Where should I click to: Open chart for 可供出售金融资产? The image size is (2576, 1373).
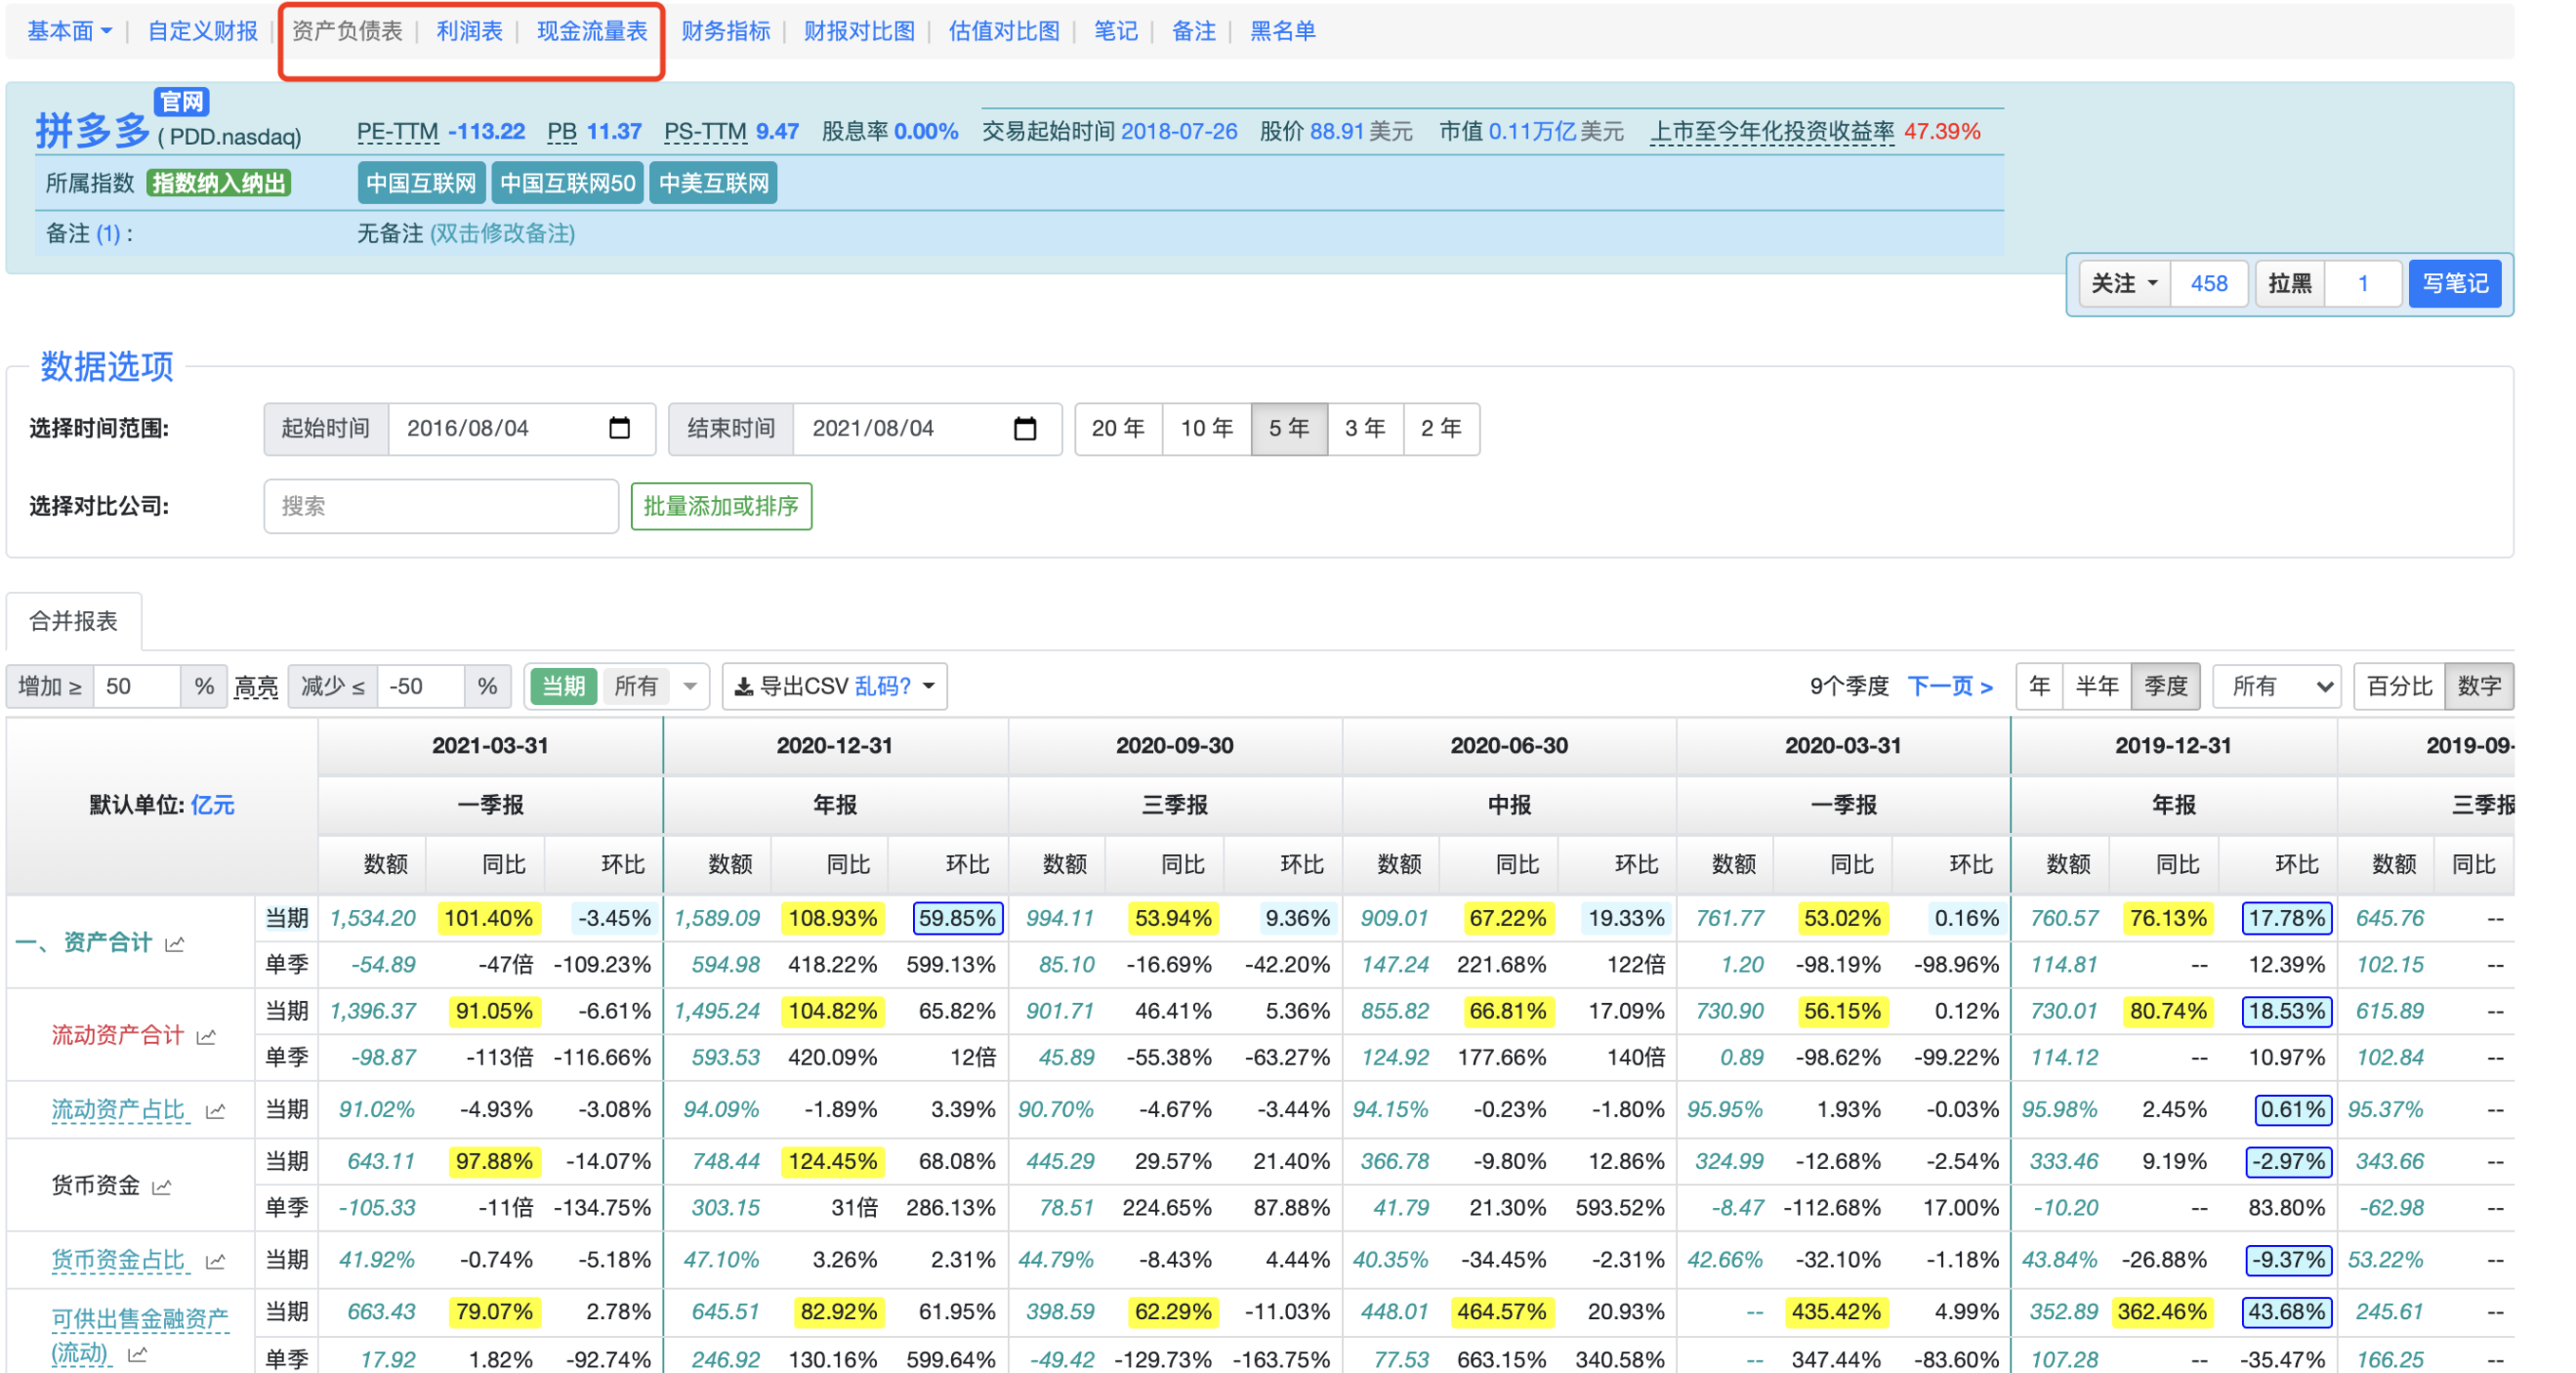click(x=139, y=1357)
